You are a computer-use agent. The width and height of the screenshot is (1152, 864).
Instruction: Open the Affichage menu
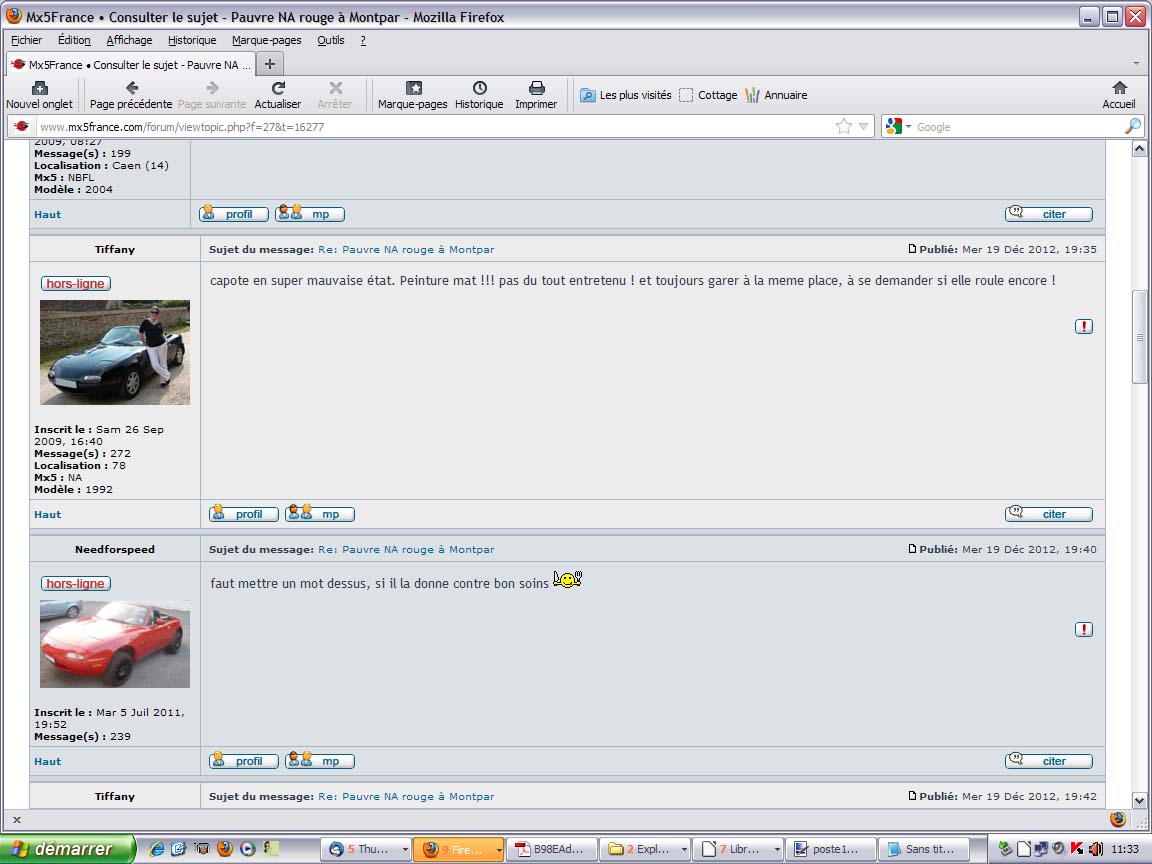pos(129,40)
